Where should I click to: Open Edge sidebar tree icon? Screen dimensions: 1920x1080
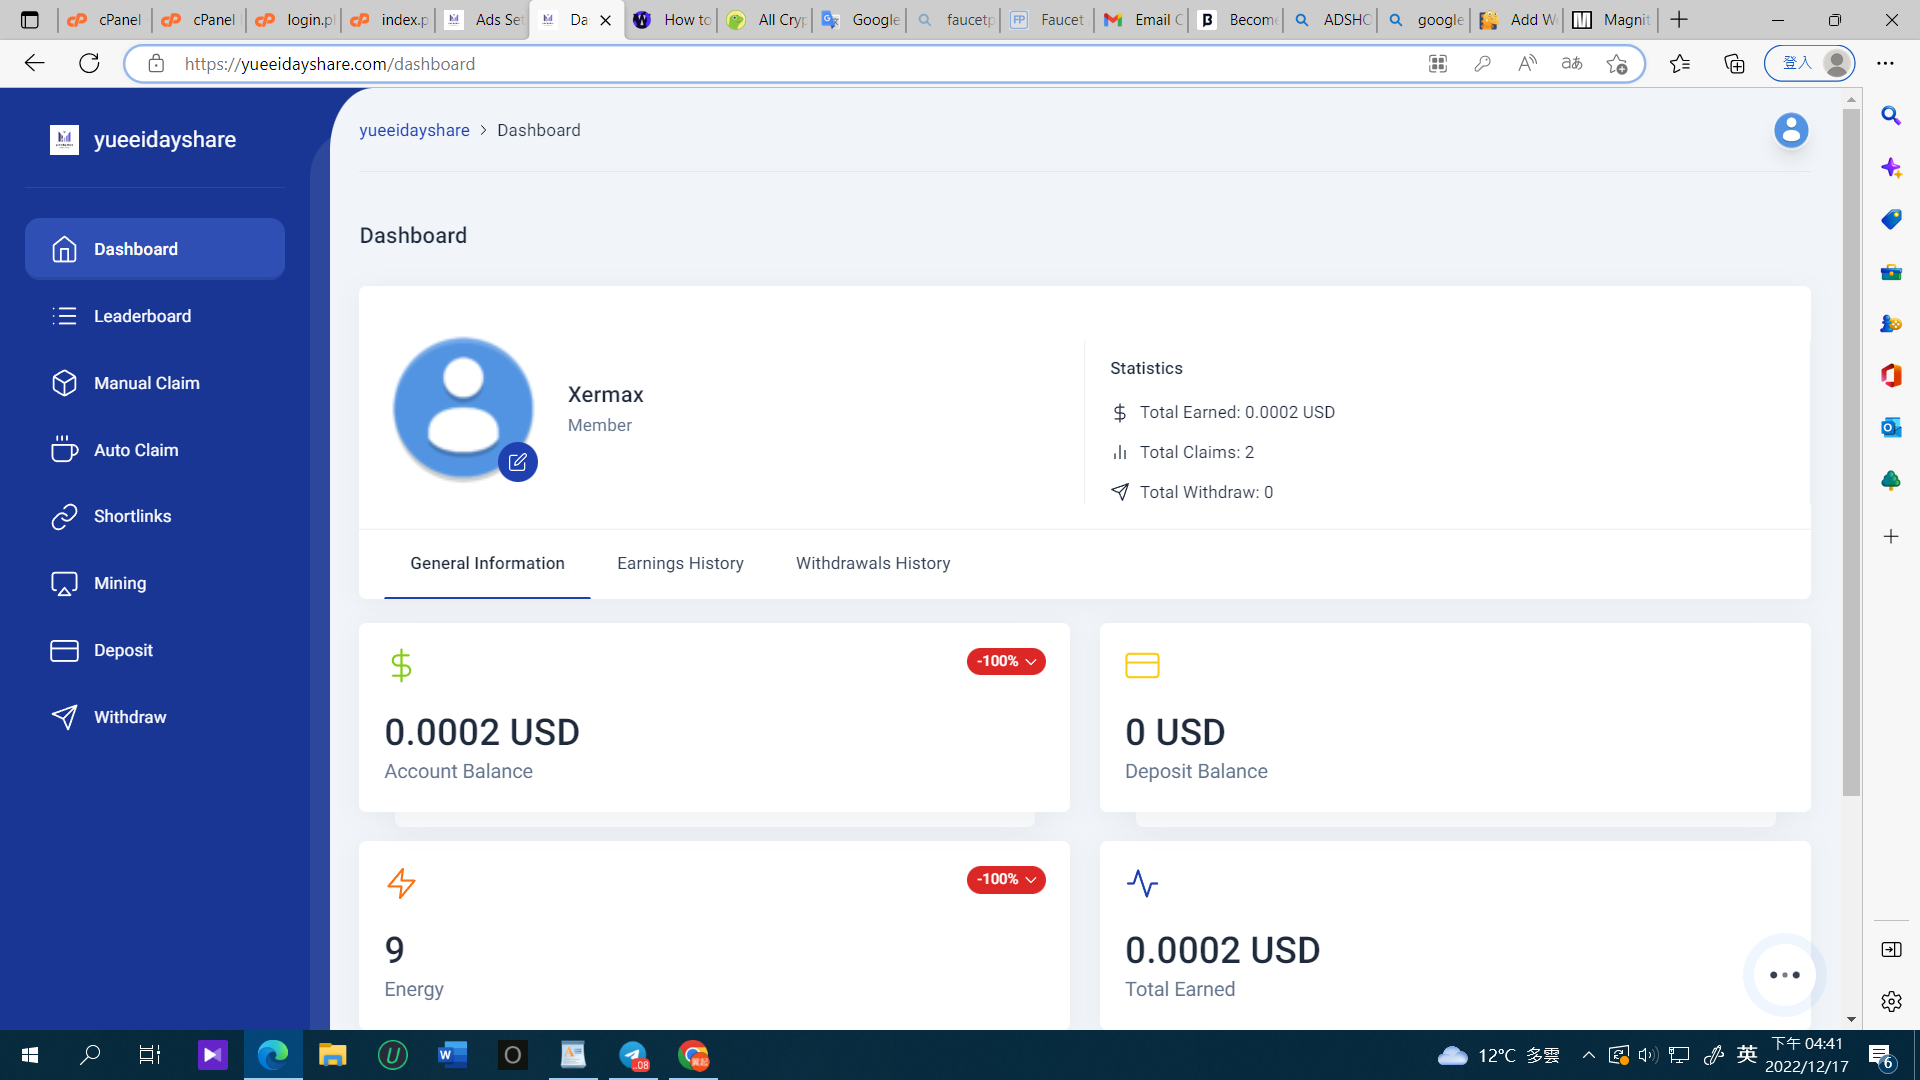click(1891, 480)
